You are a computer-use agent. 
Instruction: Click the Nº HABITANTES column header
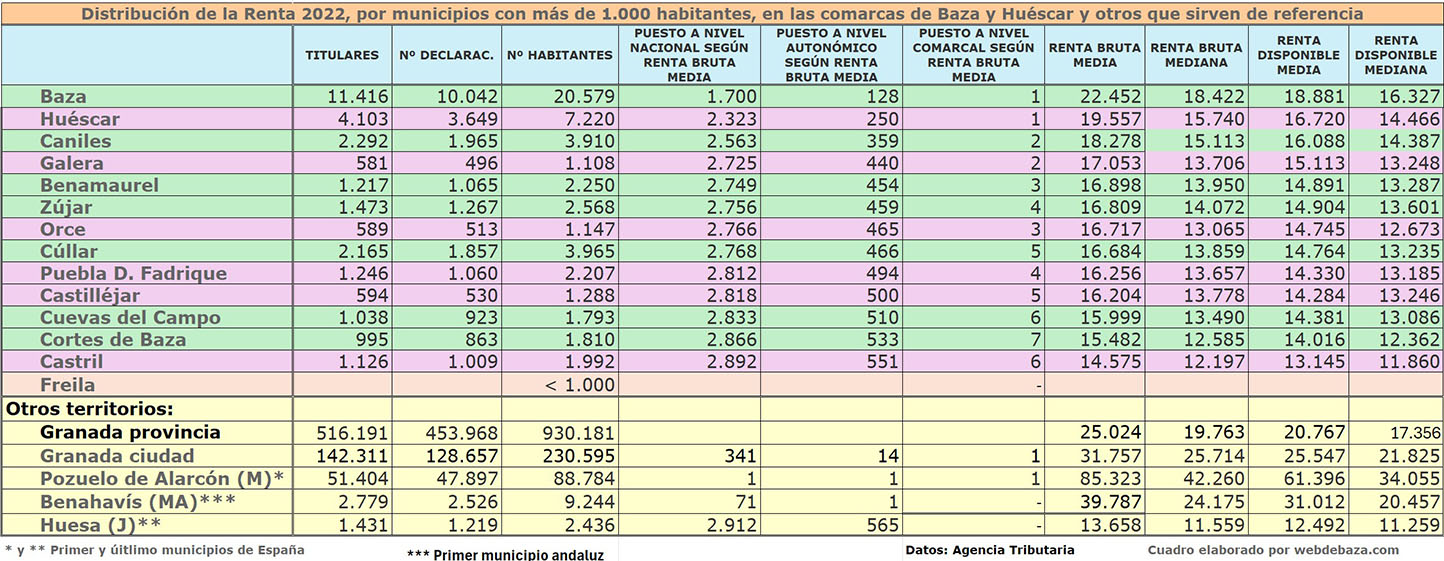[x=559, y=55]
